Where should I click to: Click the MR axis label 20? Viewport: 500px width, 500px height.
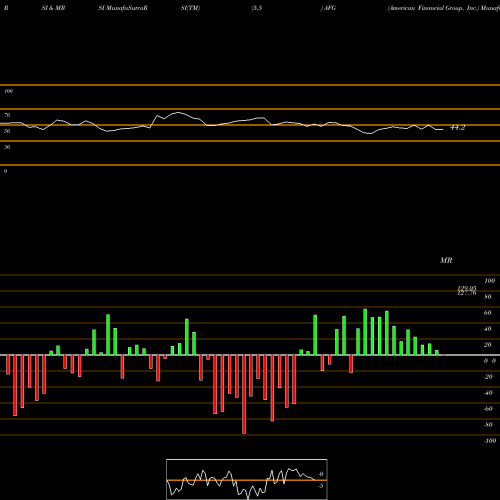tap(488, 345)
